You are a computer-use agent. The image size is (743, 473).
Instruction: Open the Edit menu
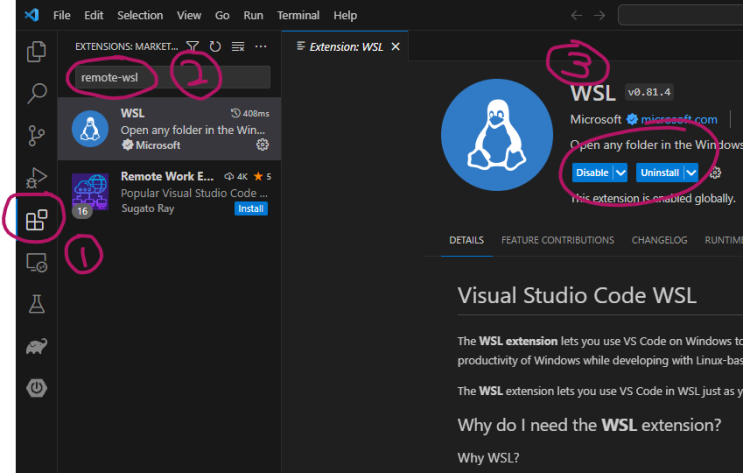(x=94, y=15)
